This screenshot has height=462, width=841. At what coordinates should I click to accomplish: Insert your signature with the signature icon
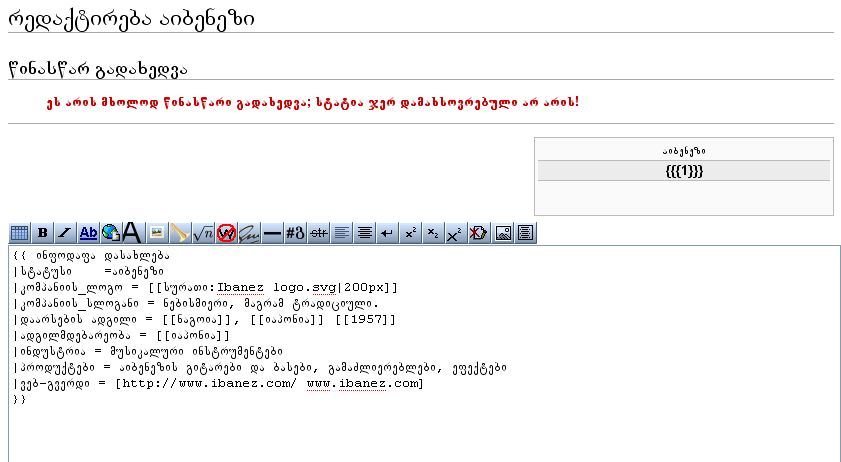click(x=249, y=233)
